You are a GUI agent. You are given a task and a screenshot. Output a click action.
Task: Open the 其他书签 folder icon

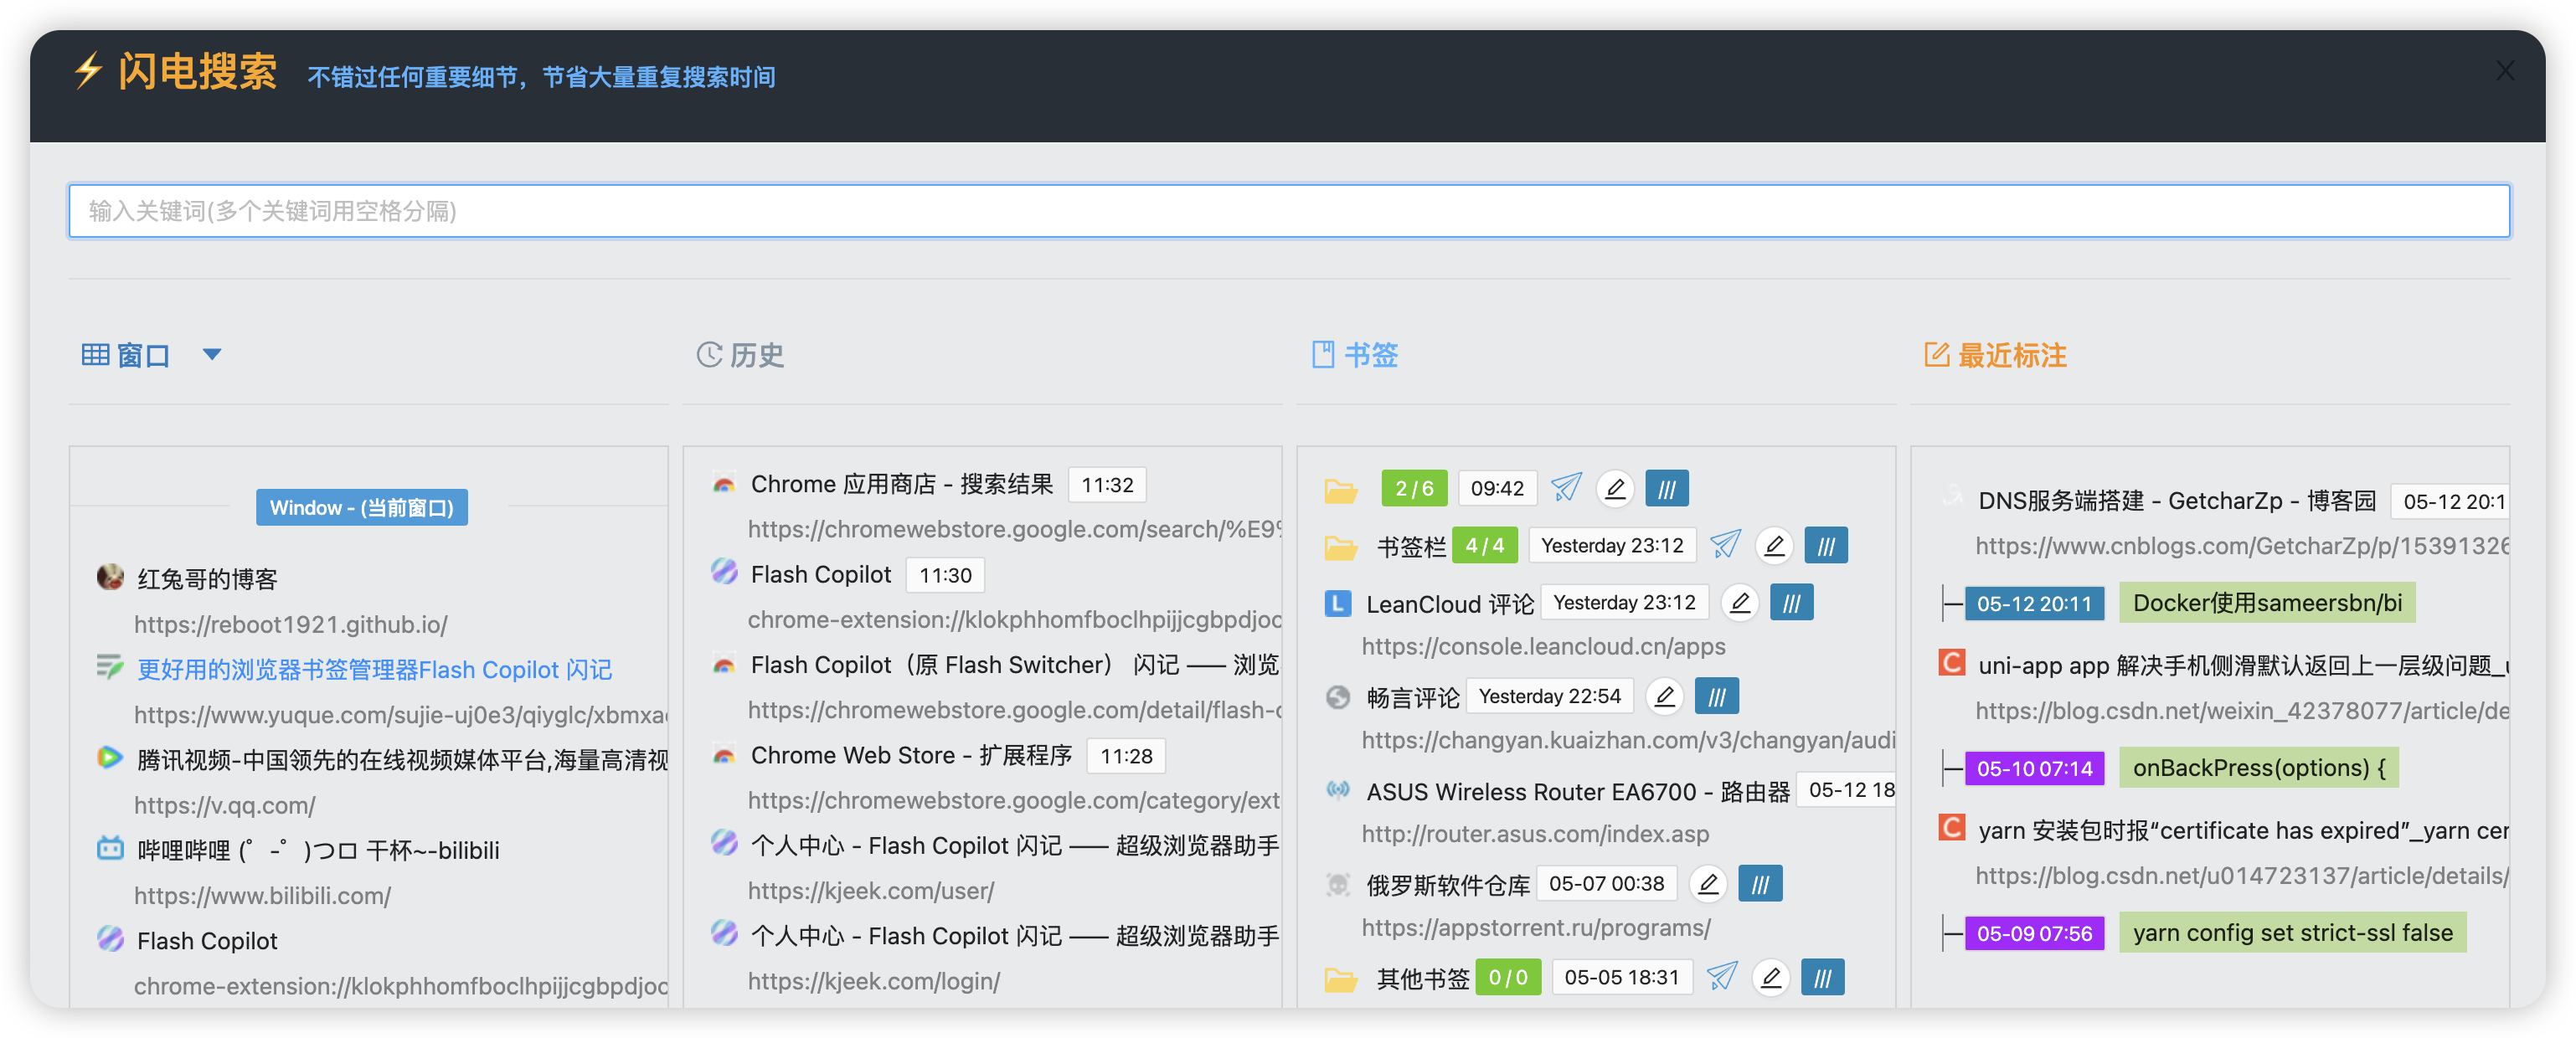click(x=1340, y=978)
